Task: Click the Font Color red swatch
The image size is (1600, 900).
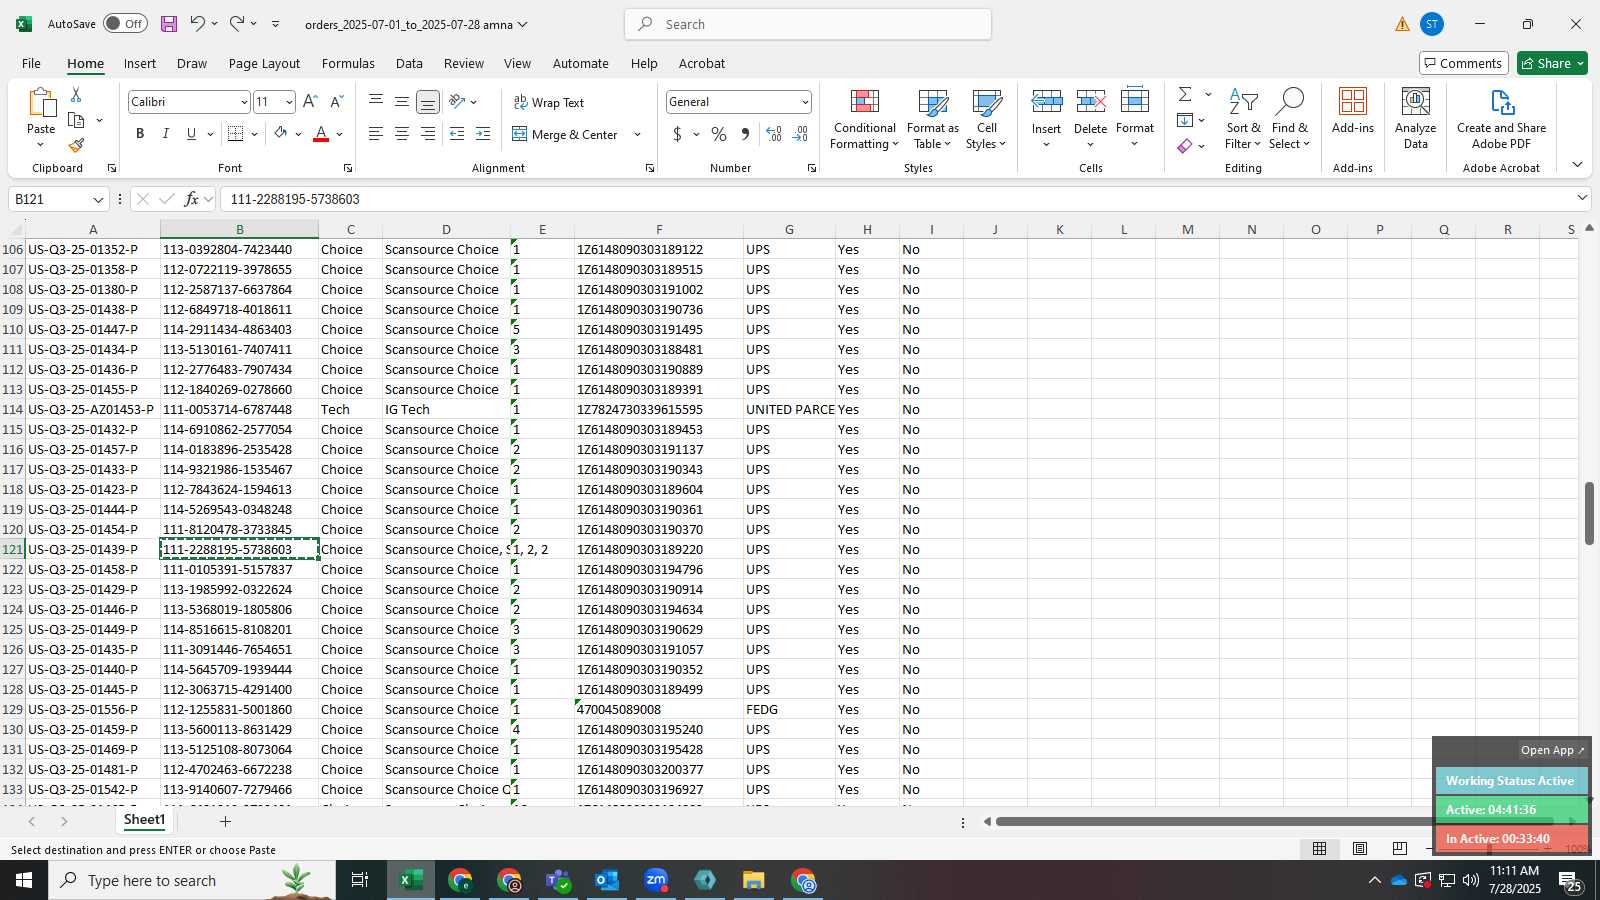Action: click(321, 134)
